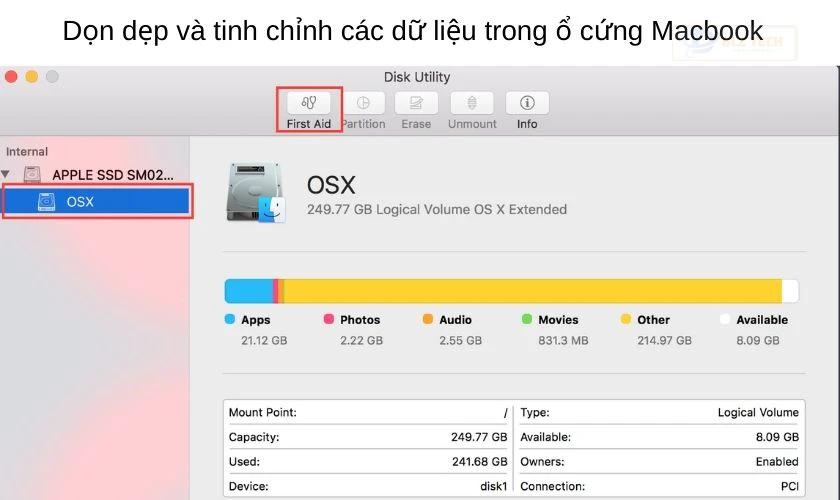Click the Audio legend orange dot
Screen dimensions: 840x500
coord(428,319)
